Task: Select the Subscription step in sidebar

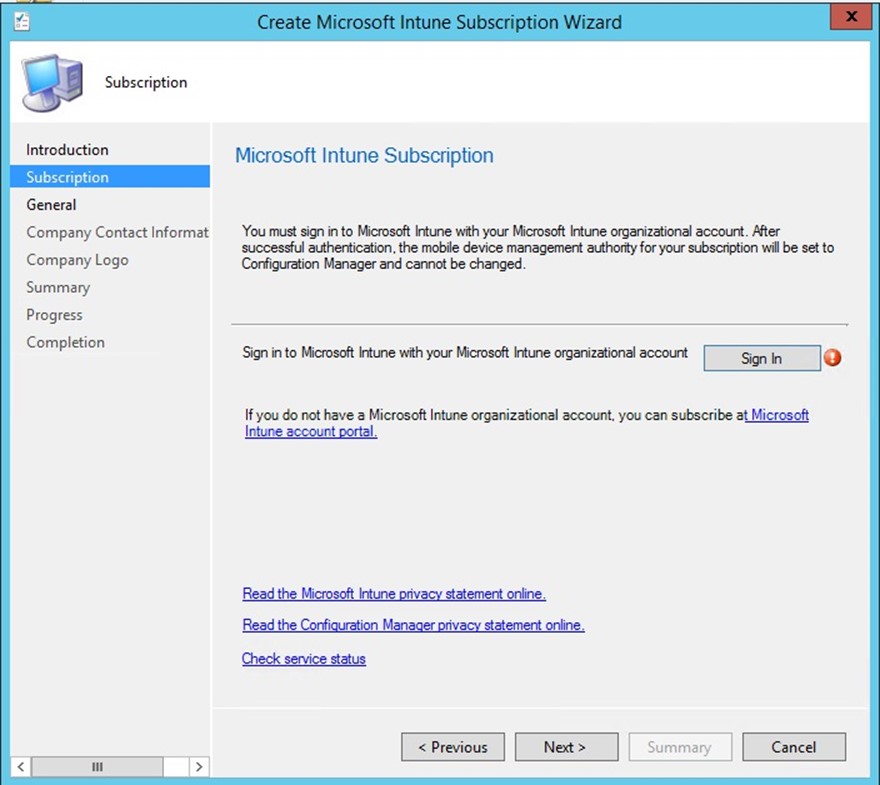Action: [x=67, y=177]
